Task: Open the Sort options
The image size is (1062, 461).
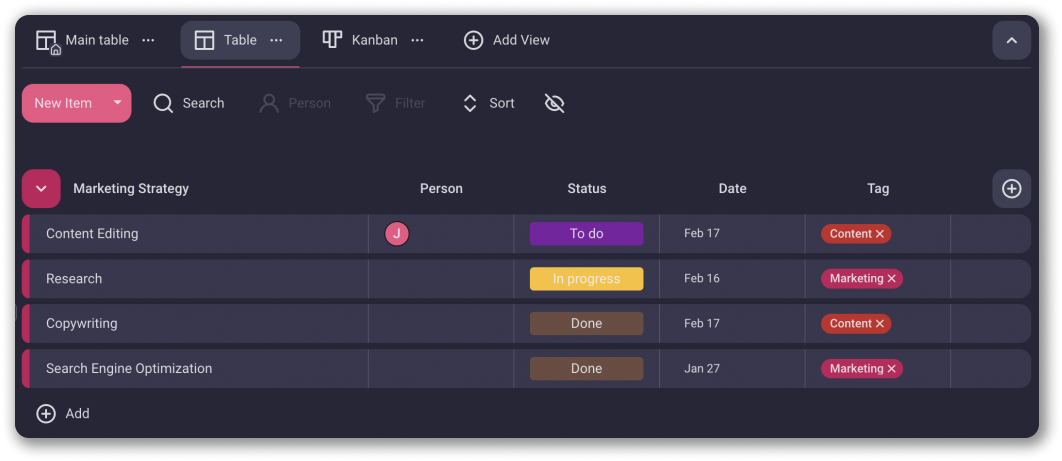Action: [488, 103]
